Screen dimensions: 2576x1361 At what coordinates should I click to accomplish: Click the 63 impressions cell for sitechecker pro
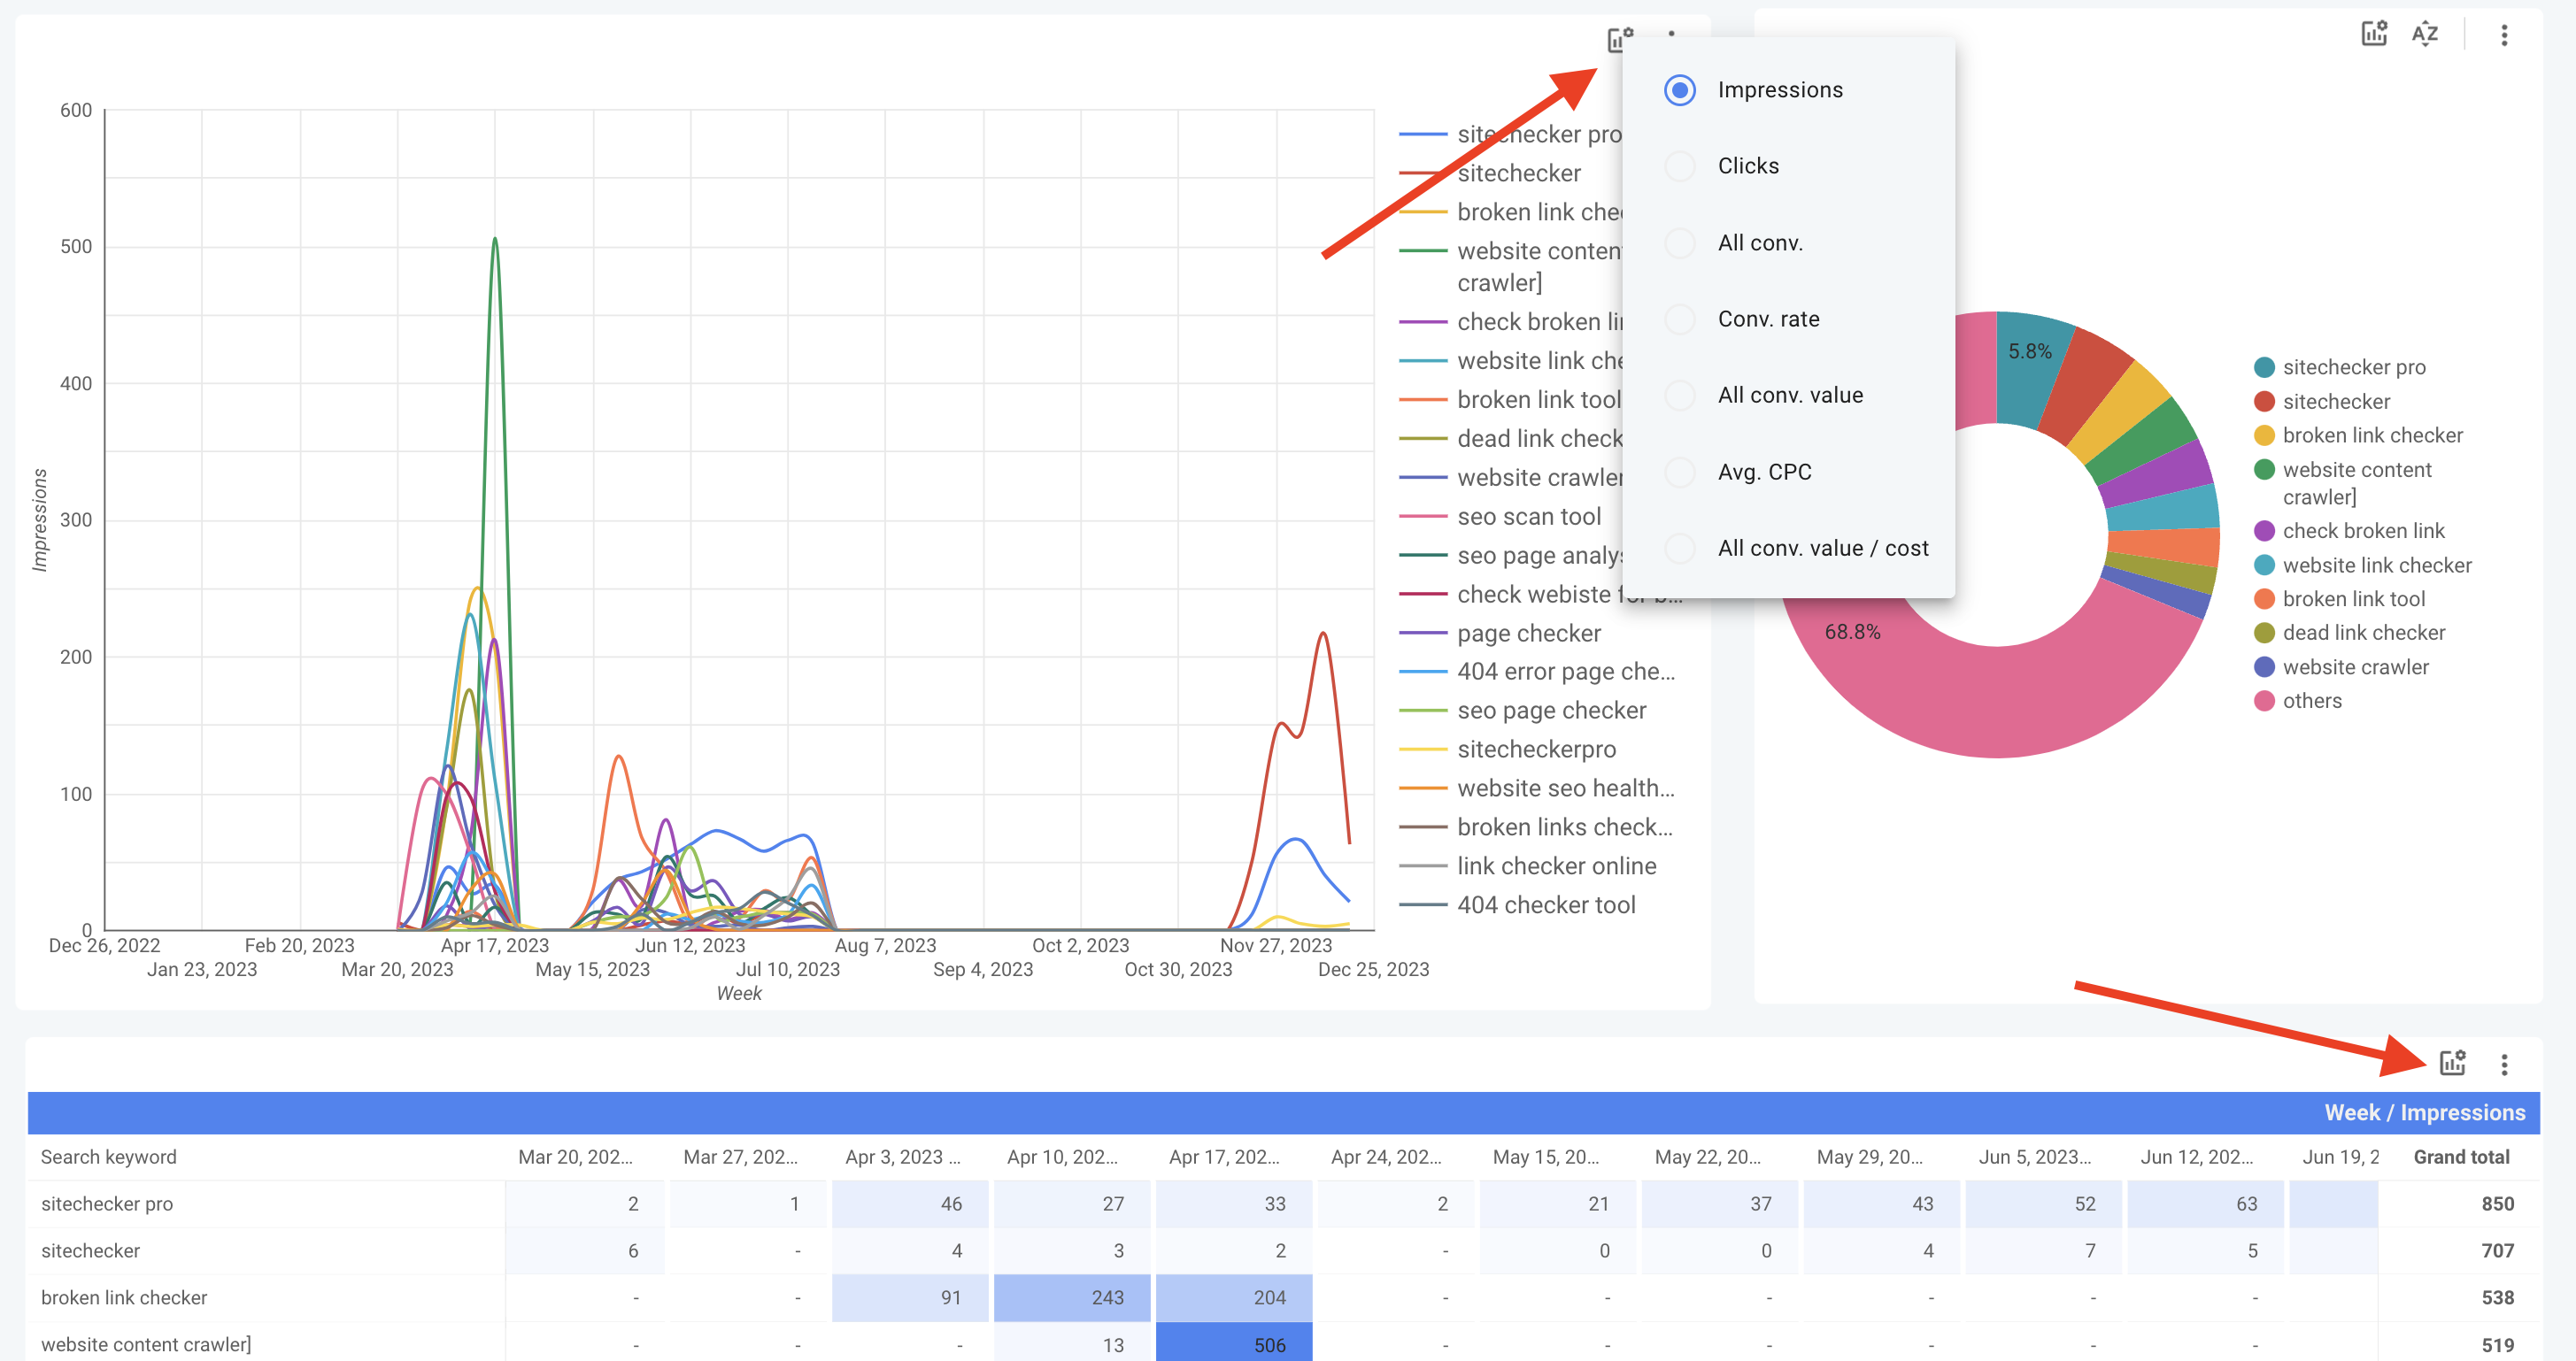tap(2206, 1204)
